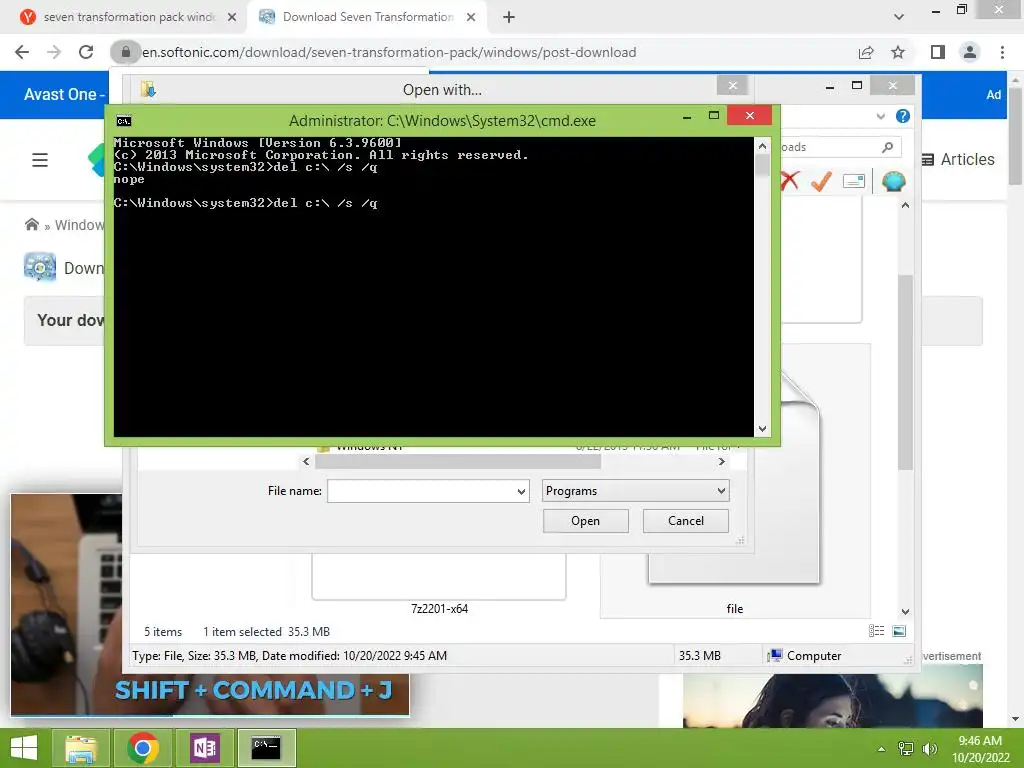The height and width of the screenshot is (768, 1024).
Task: Open the Windows Start button
Action: coord(24,748)
